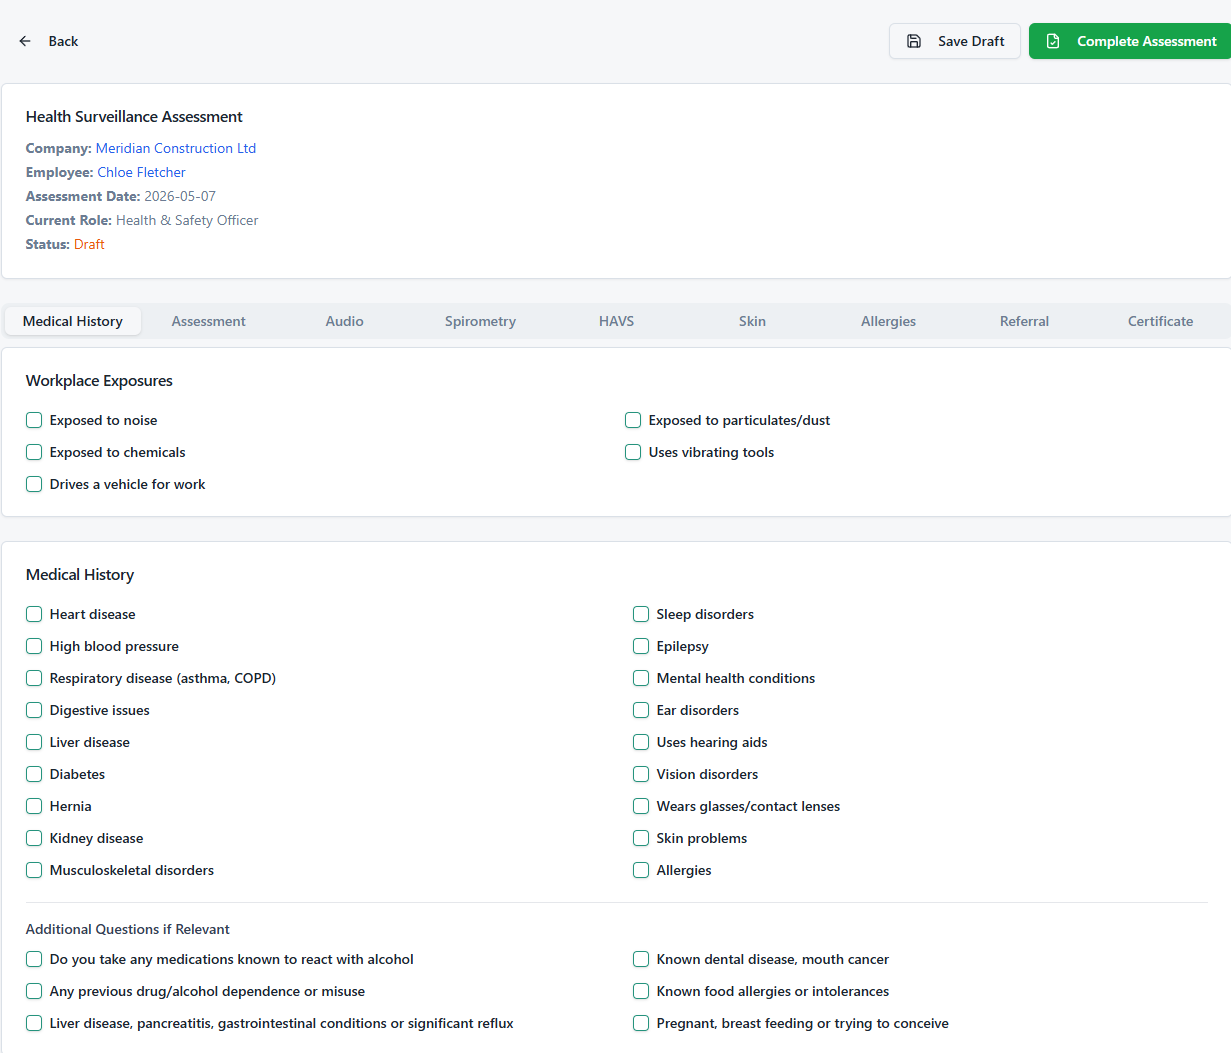Tick Mental health conditions checkbox
The image size is (1231, 1053).
point(641,678)
